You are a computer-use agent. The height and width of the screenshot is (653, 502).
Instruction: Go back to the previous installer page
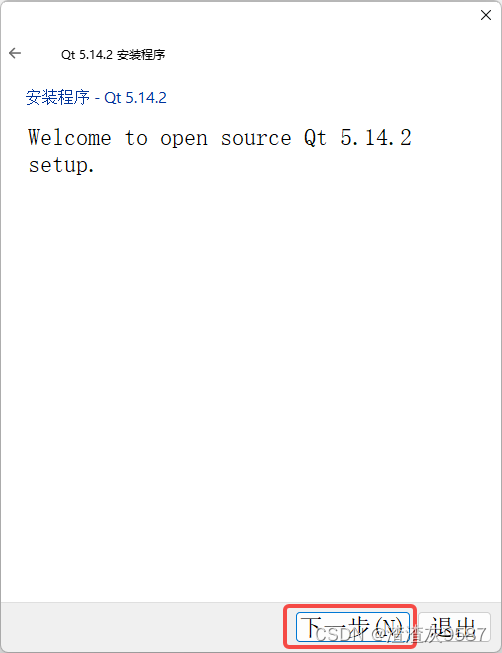pos(15,53)
